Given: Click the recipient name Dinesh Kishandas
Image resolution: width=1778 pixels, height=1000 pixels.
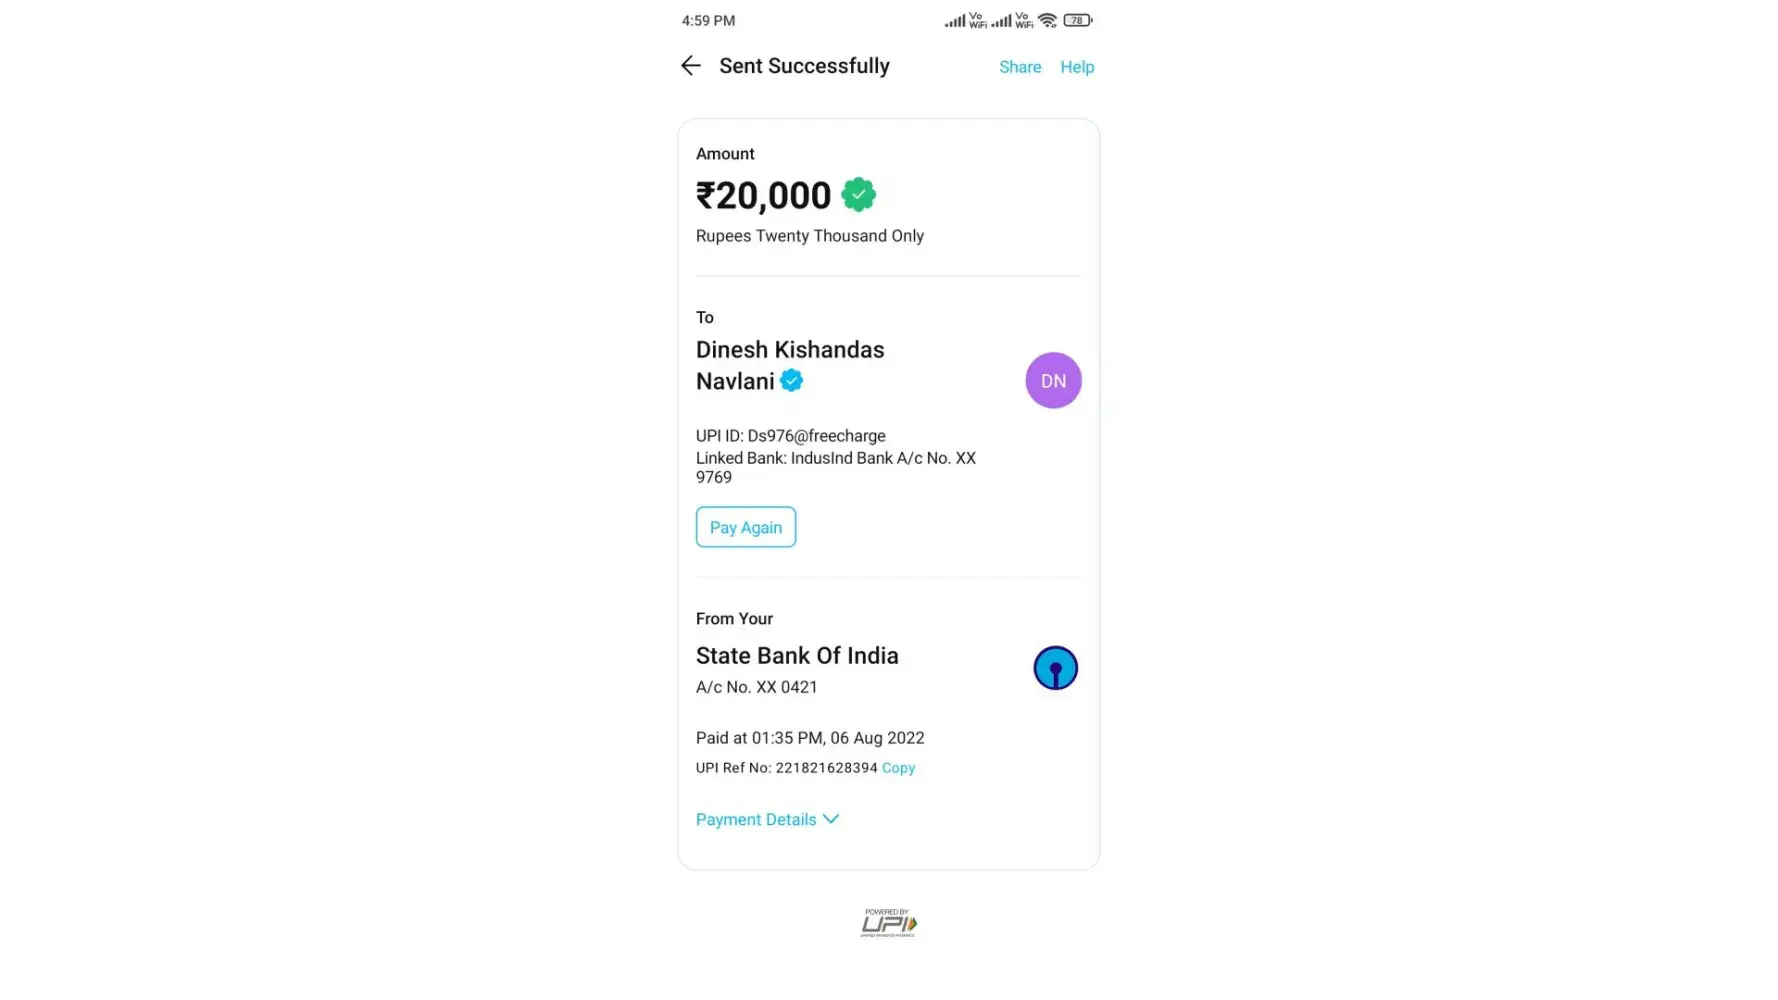Looking at the screenshot, I should pos(790,350).
